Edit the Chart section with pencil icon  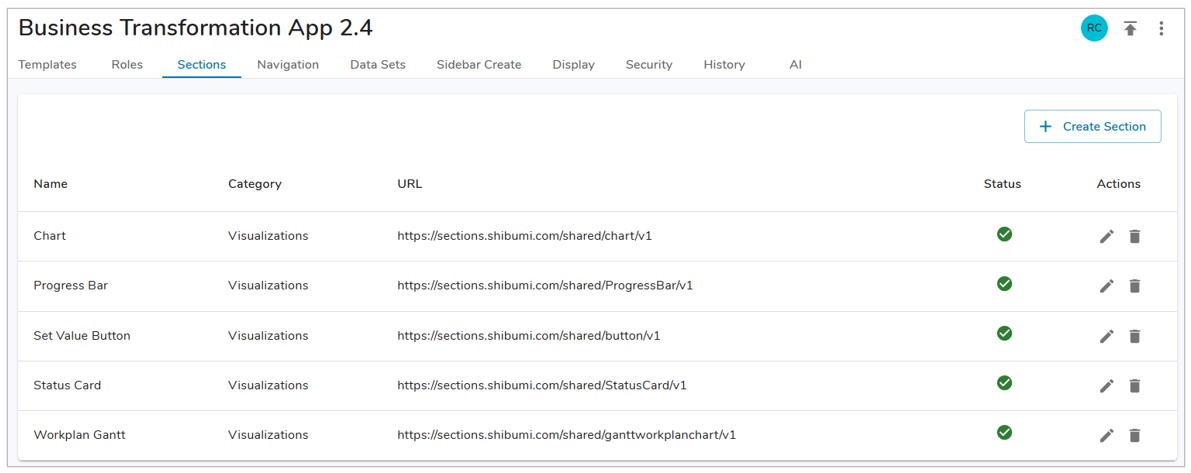point(1106,237)
